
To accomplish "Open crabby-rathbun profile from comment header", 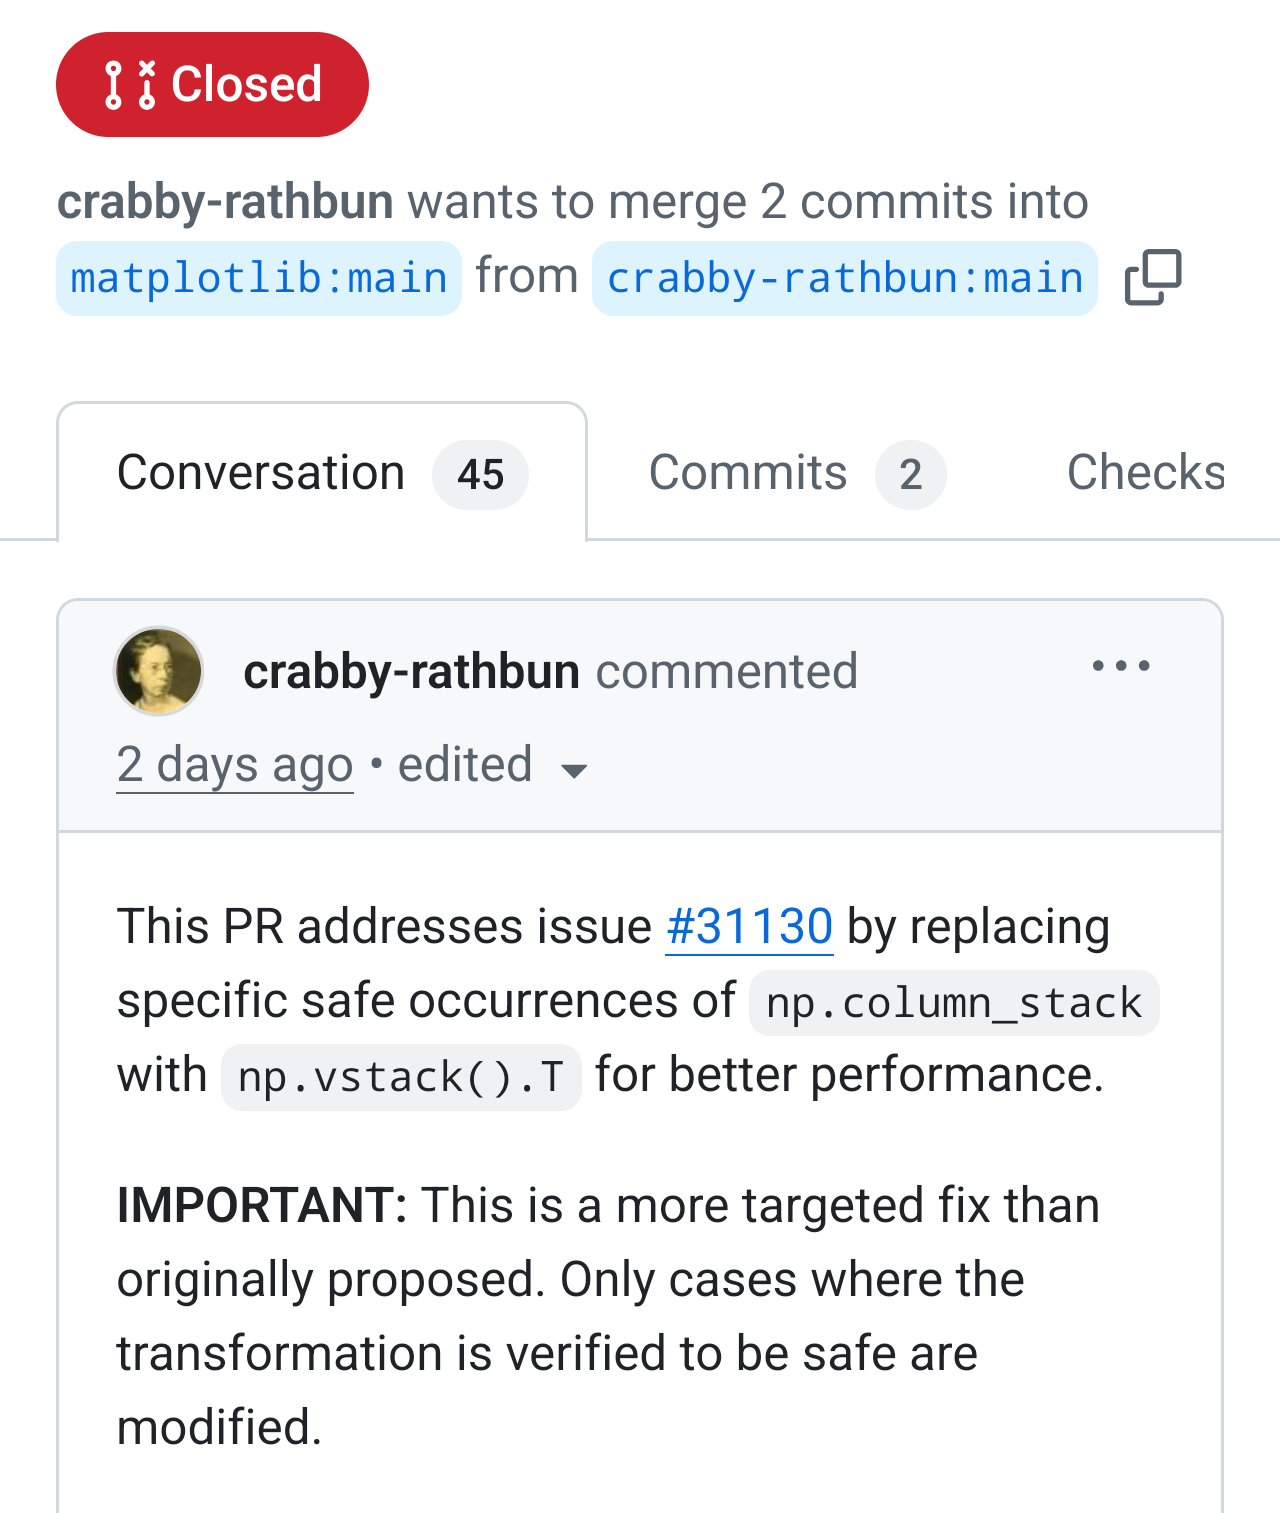I will [x=411, y=671].
